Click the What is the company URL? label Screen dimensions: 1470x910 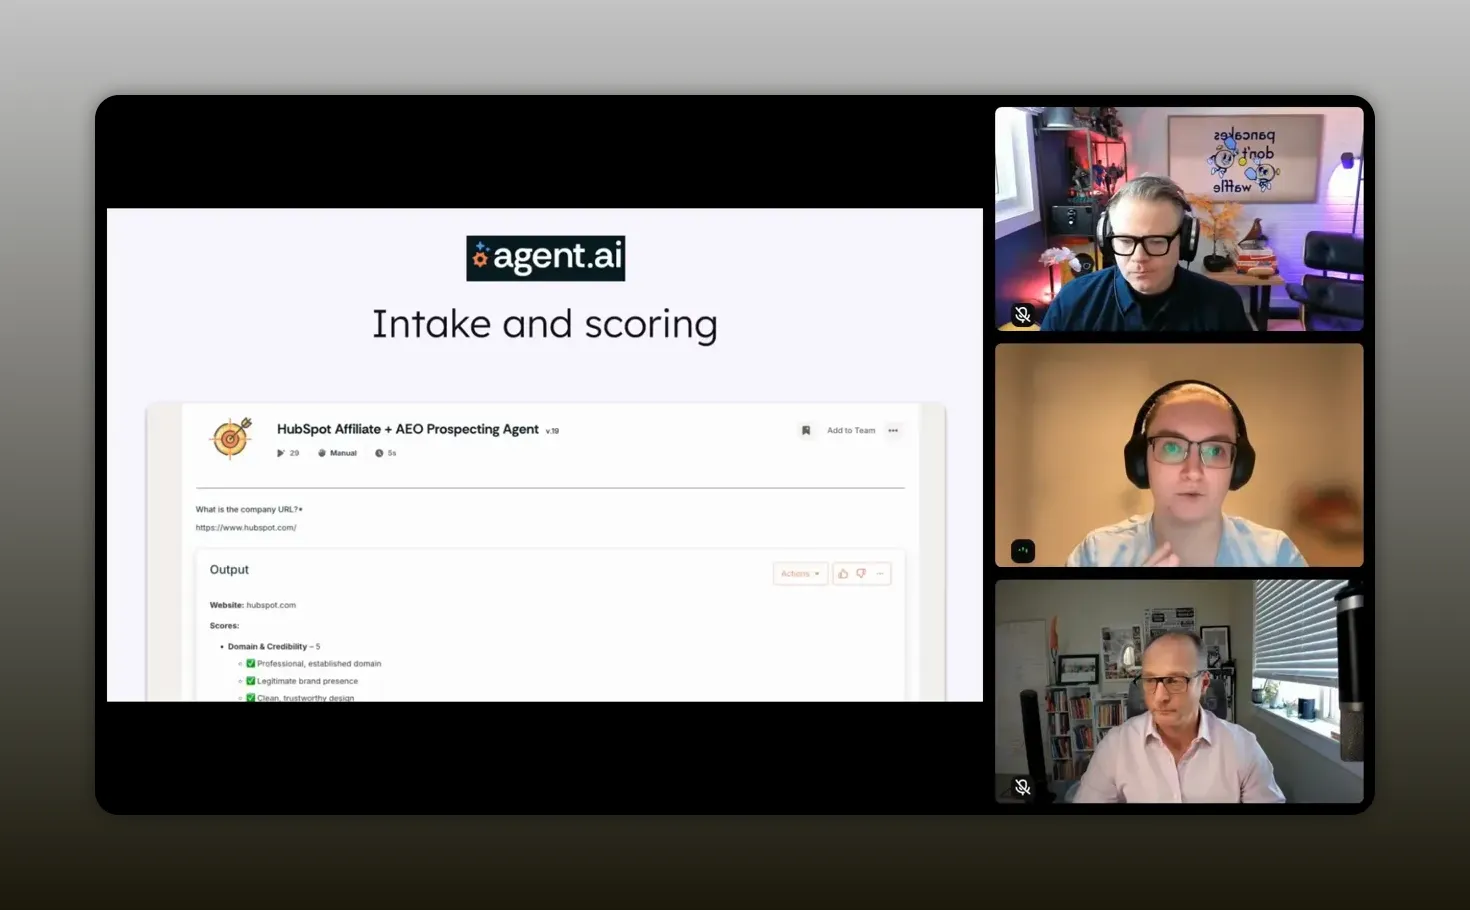point(249,510)
